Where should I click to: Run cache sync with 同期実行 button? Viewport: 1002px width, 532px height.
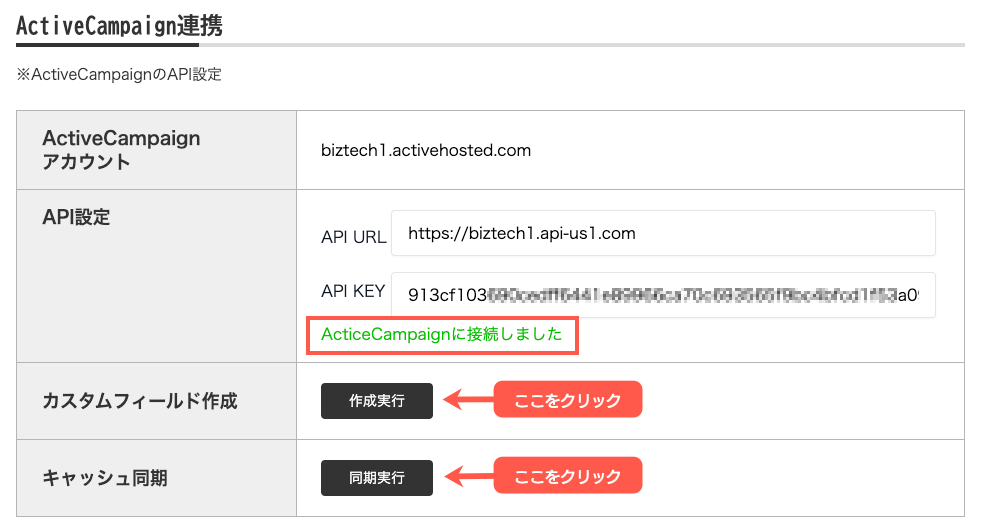377,478
